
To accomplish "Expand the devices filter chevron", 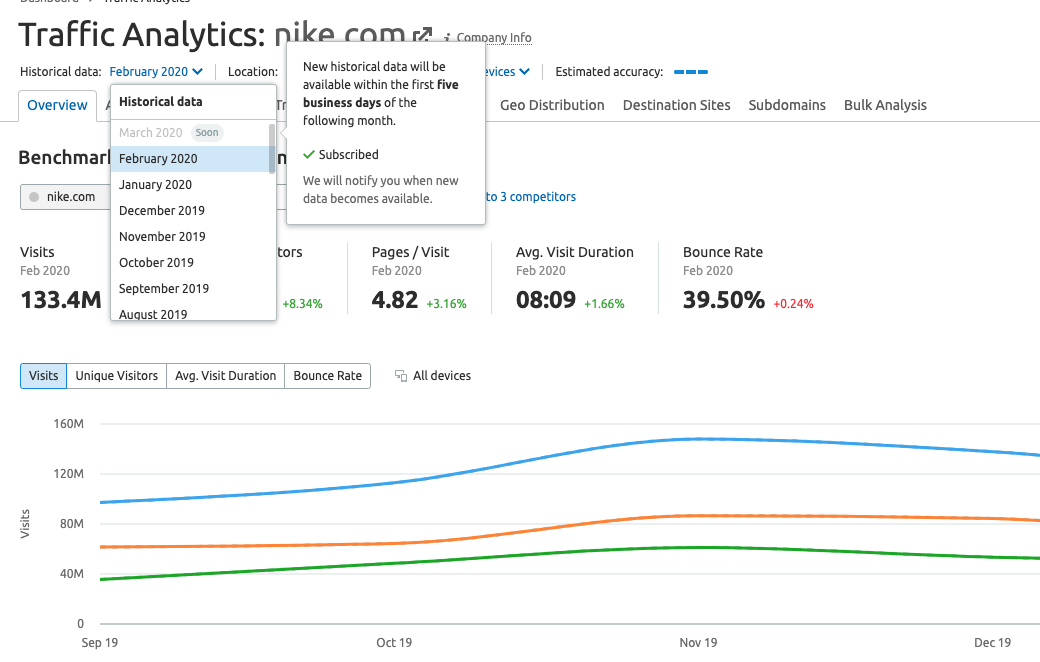I will coord(525,72).
